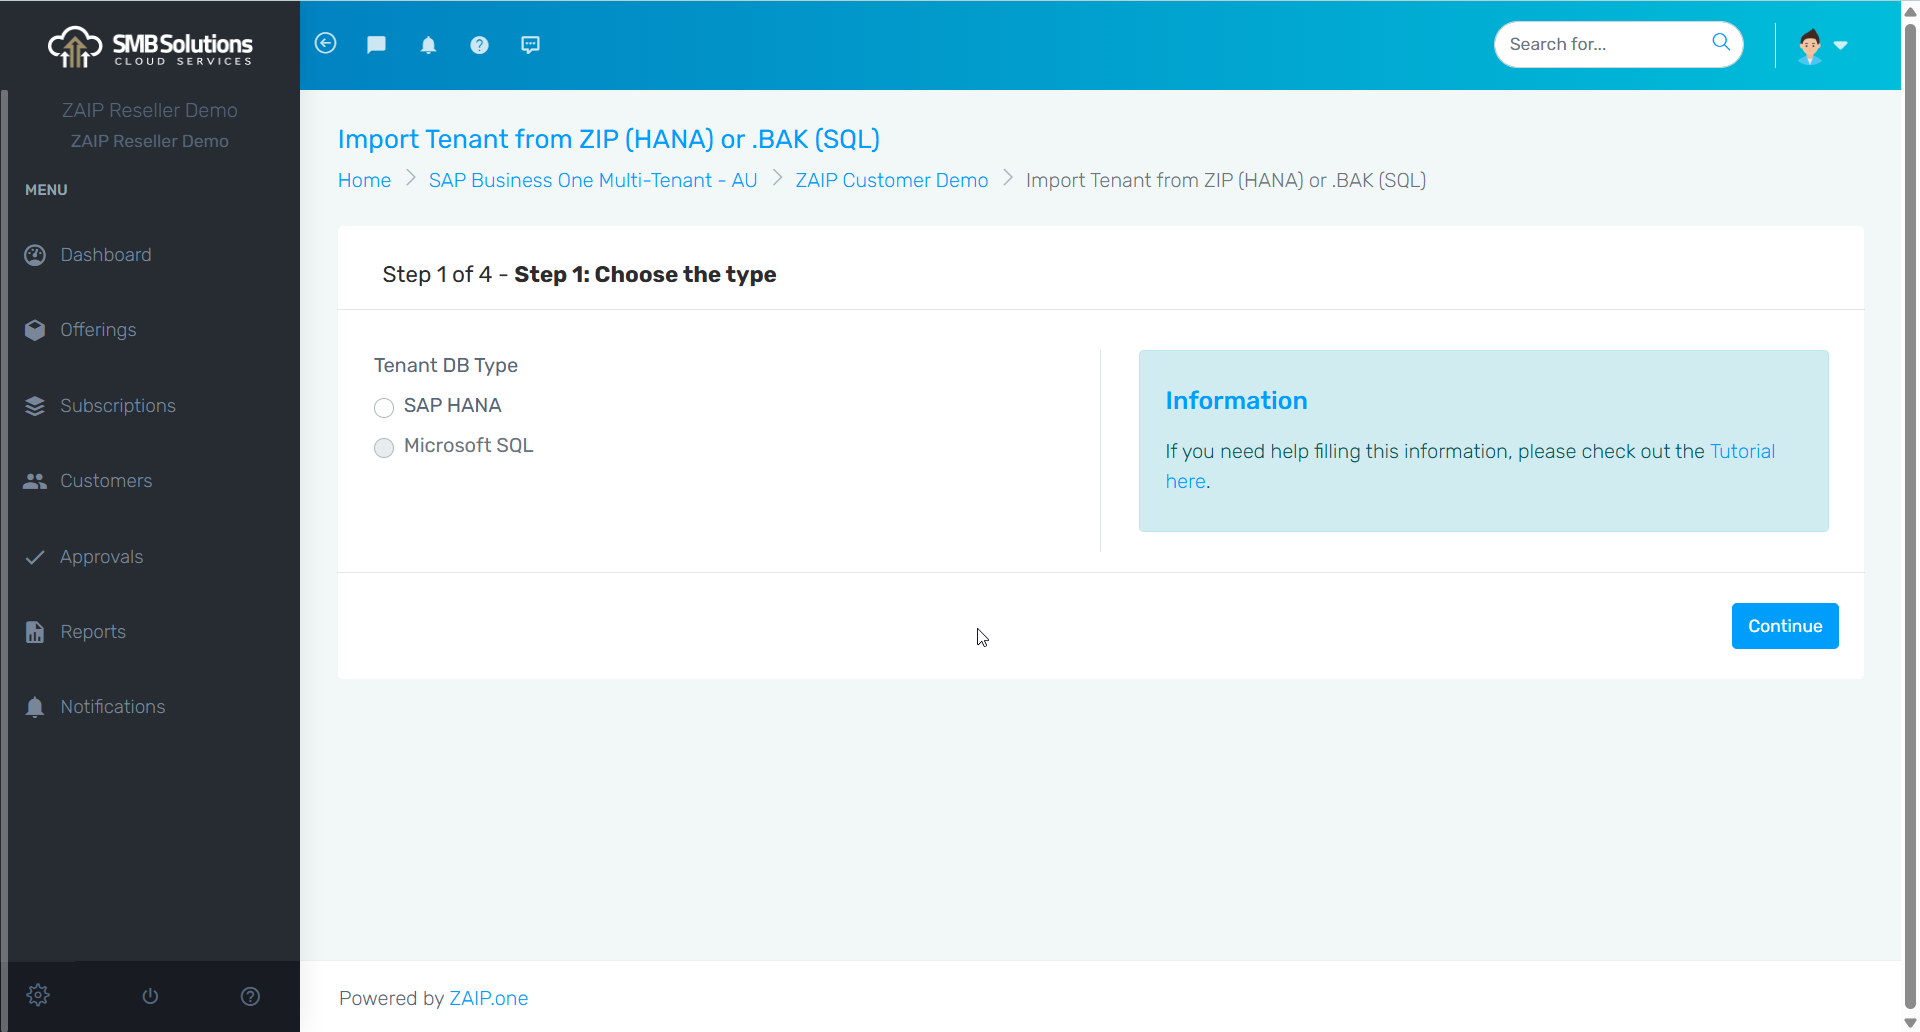Click the help question mark in header
The width and height of the screenshot is (1920, 1032).
tap(479, 45)
